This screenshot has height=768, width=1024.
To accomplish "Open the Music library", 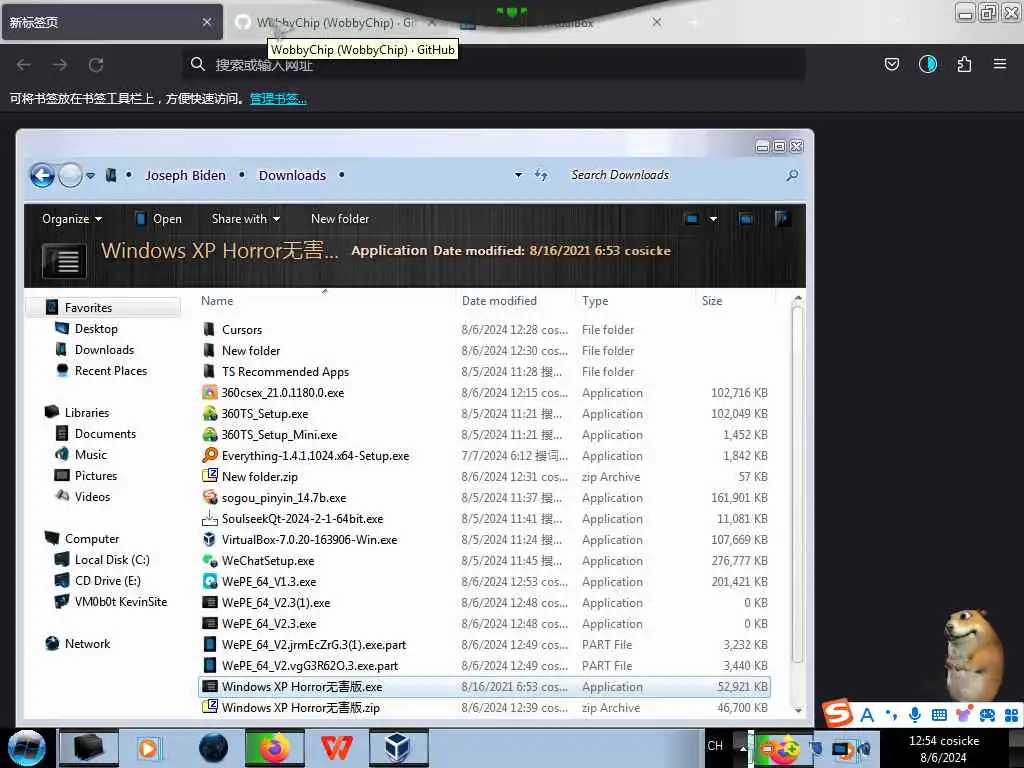I will coord(90,455).
